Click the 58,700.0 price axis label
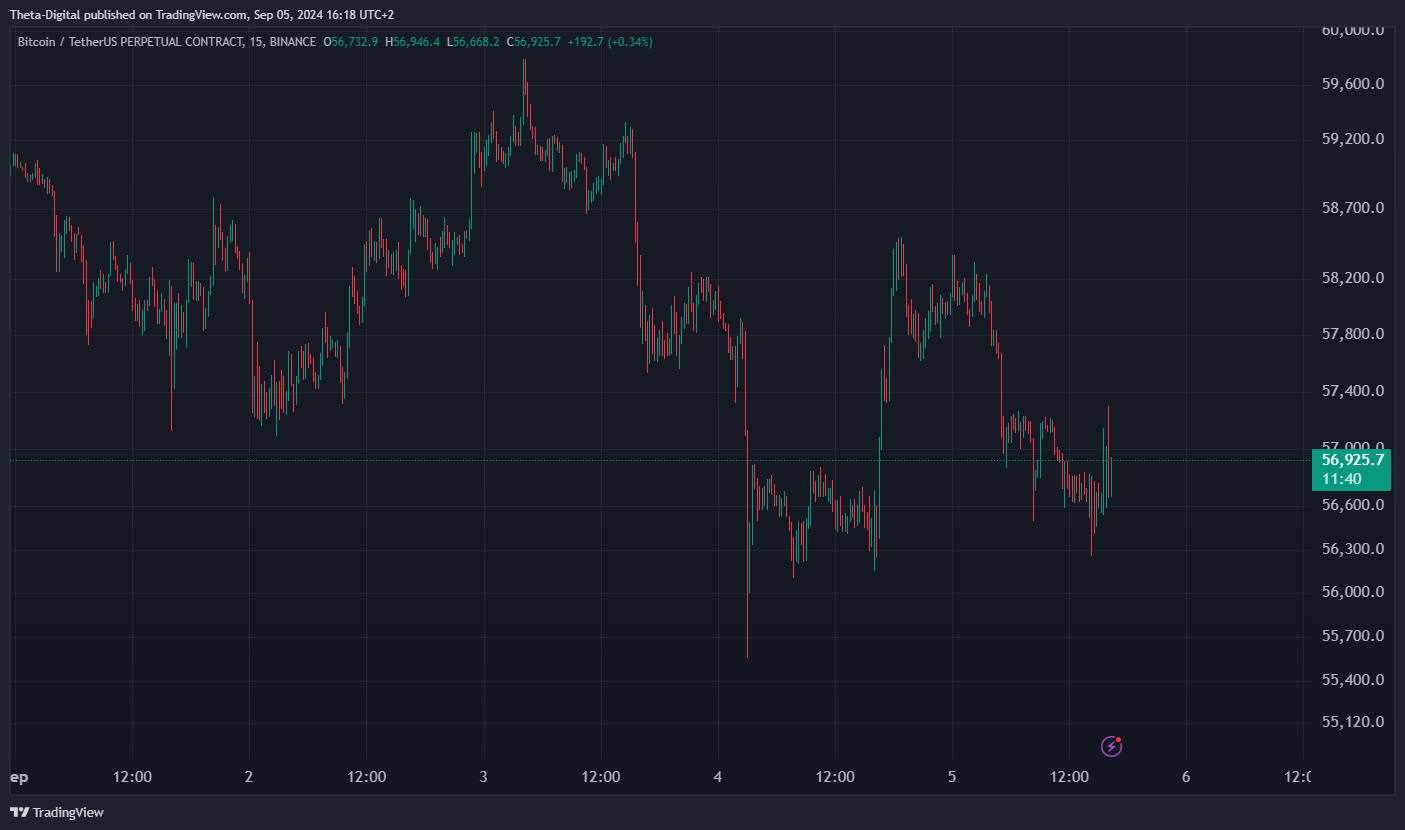 click(x=1352, y=208)
